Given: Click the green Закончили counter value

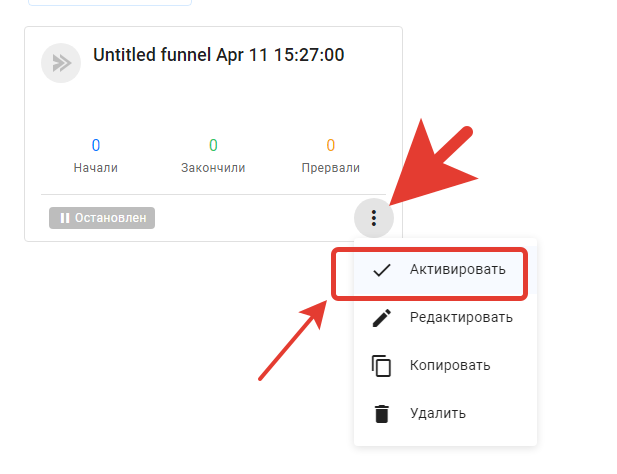Looking at the screenshot, I should click(213, 145).
